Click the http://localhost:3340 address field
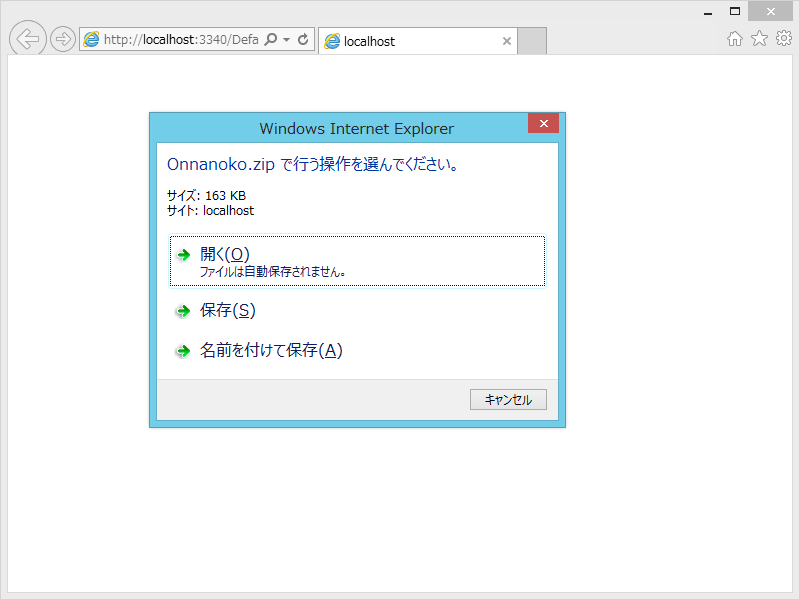The height and width of the screenshot is (600, 800). (181, 39)
